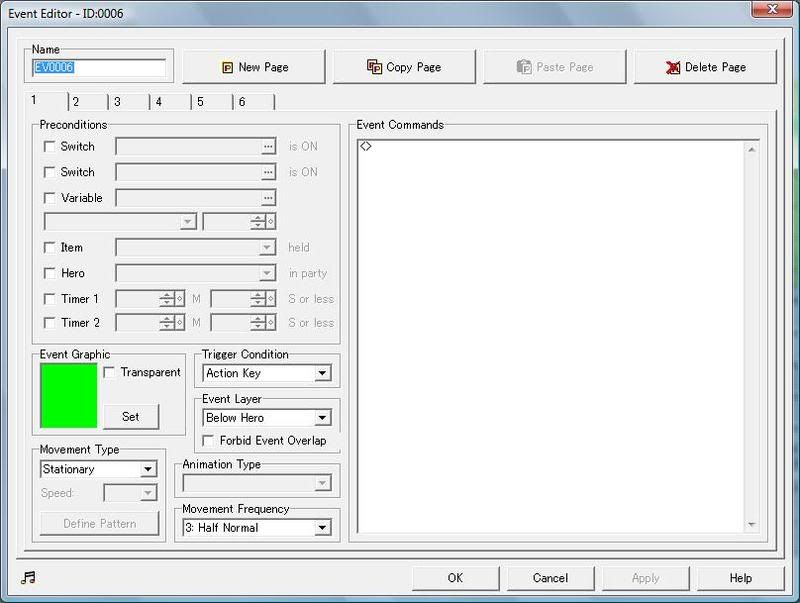Expand the Hero in party dropdown

(196, 273)
